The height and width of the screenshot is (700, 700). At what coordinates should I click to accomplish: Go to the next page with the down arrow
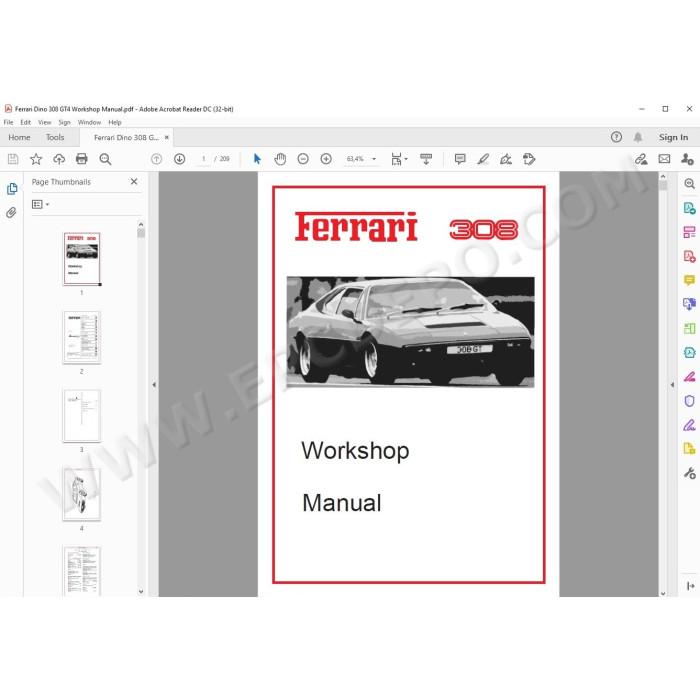179,159
